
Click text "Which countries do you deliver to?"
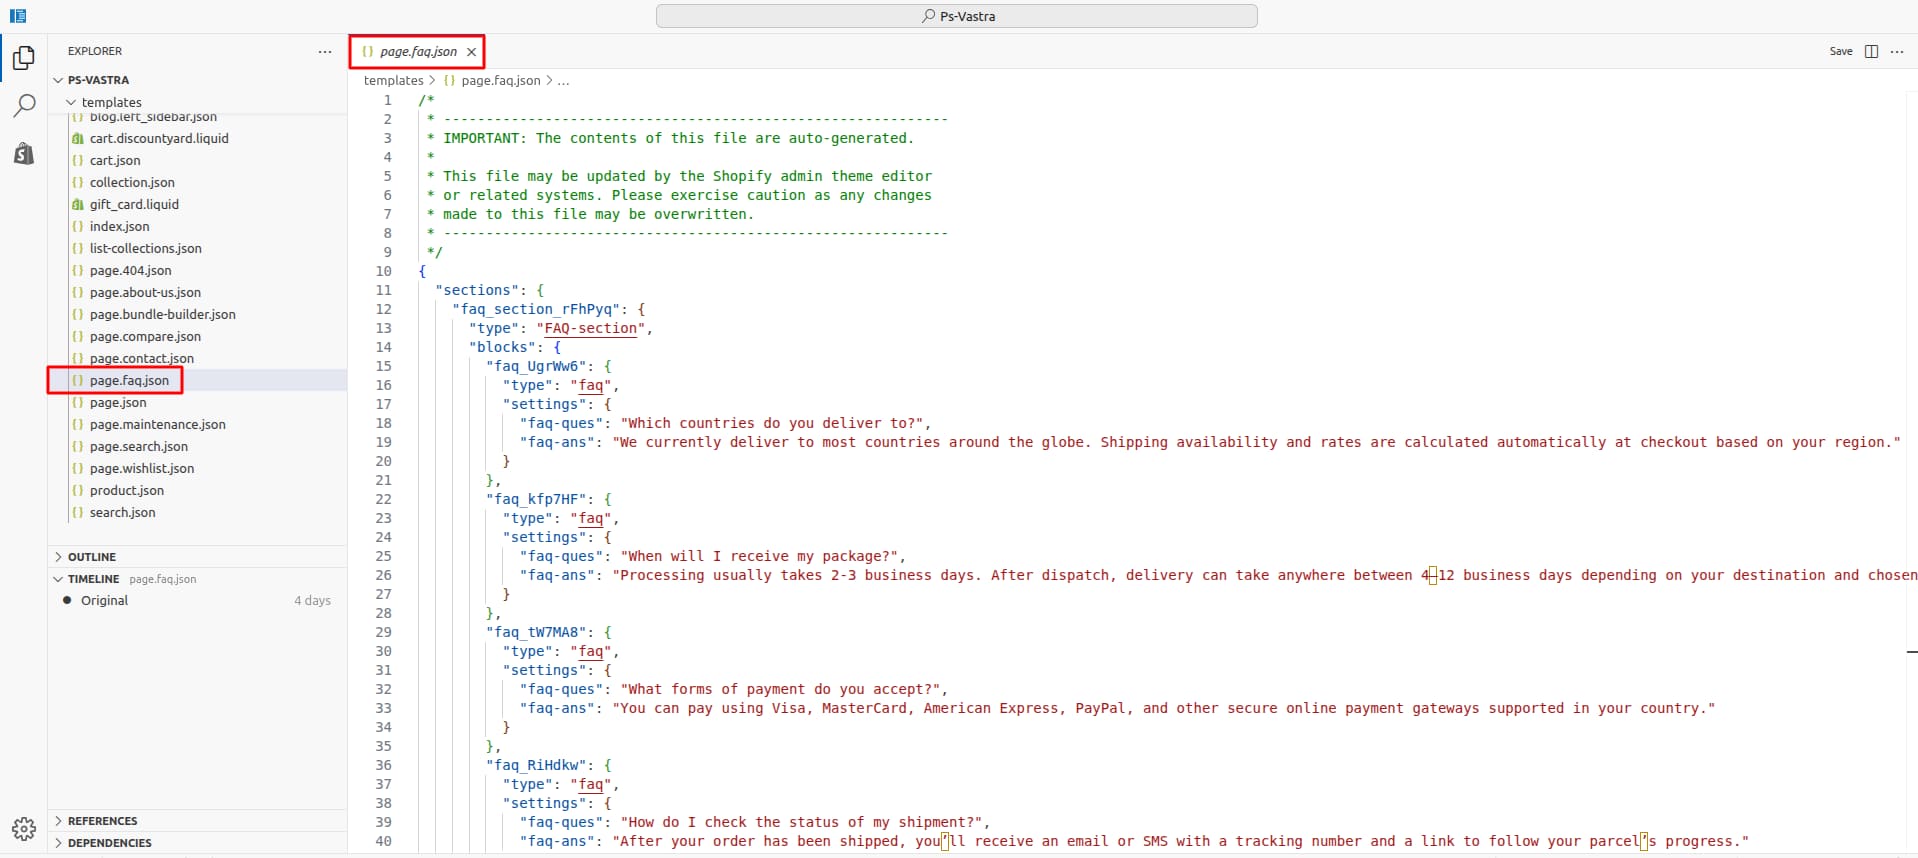[771, 423]
